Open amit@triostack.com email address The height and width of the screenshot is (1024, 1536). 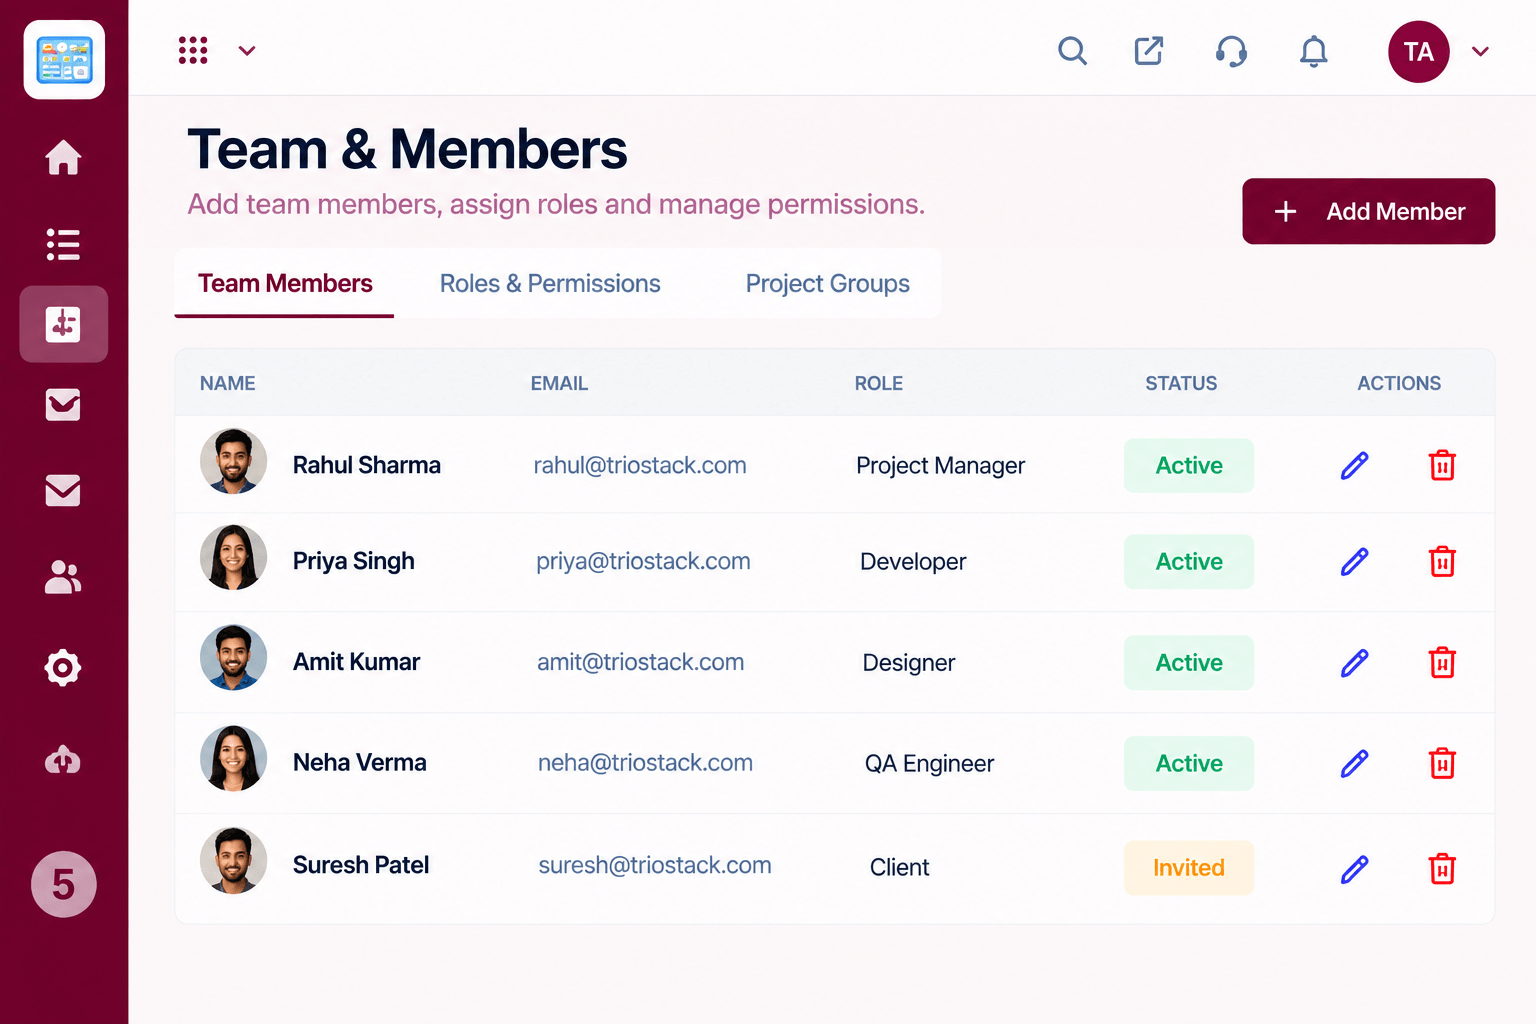coord(640,662)
